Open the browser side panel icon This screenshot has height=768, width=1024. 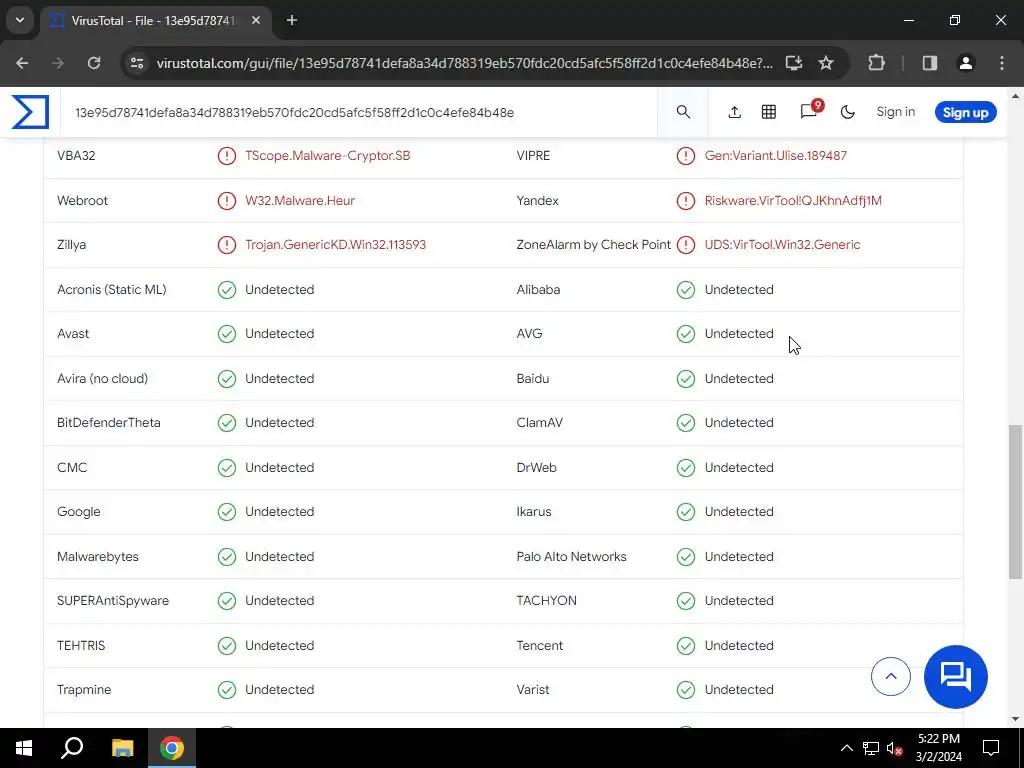(x=929, y=63)
